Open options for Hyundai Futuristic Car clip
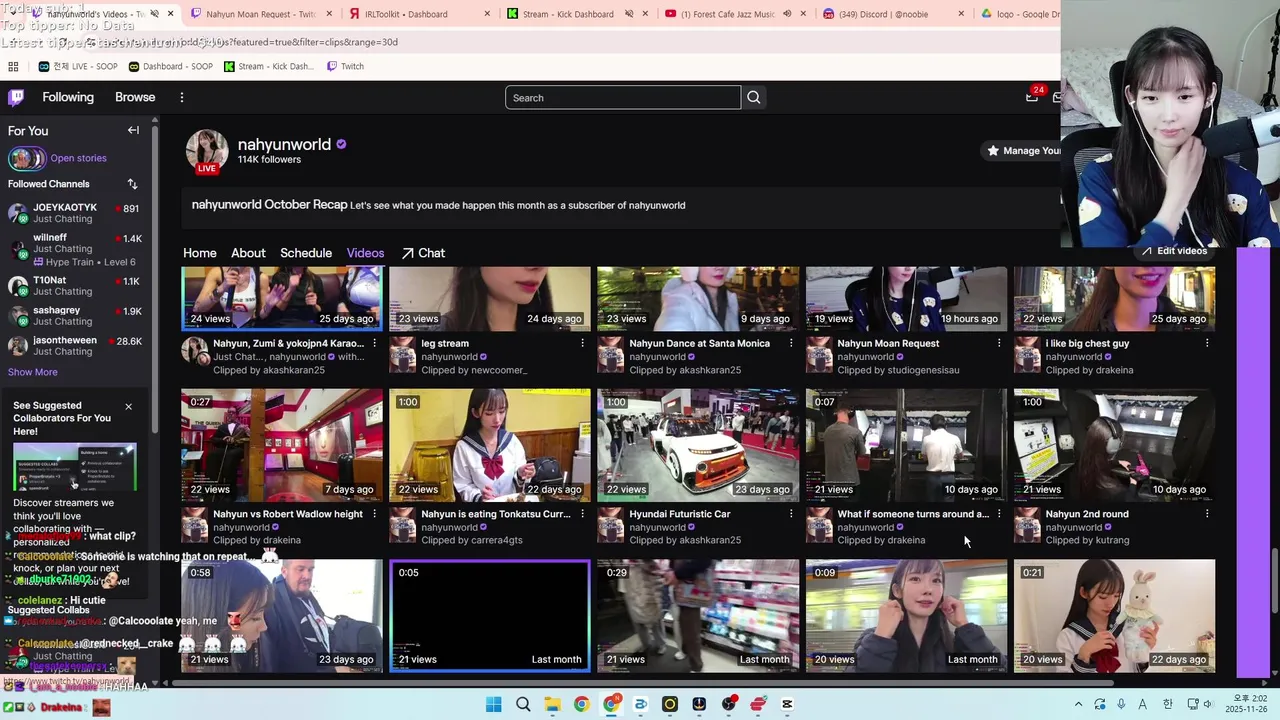Viewport: 1280px width, 720px height. point(790,514)
